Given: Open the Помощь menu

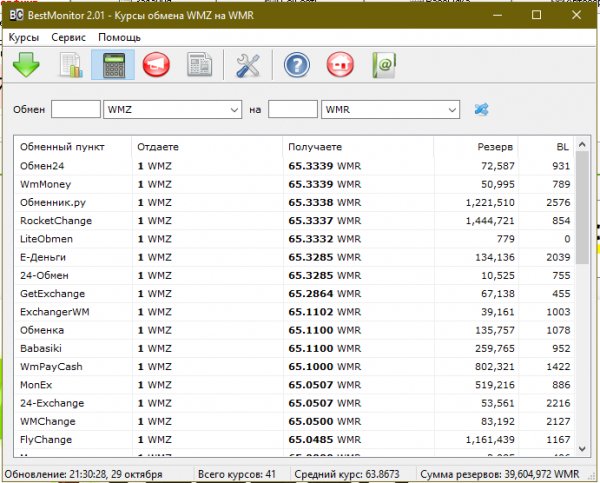Looking at the screenshot, I should [119, 38].
